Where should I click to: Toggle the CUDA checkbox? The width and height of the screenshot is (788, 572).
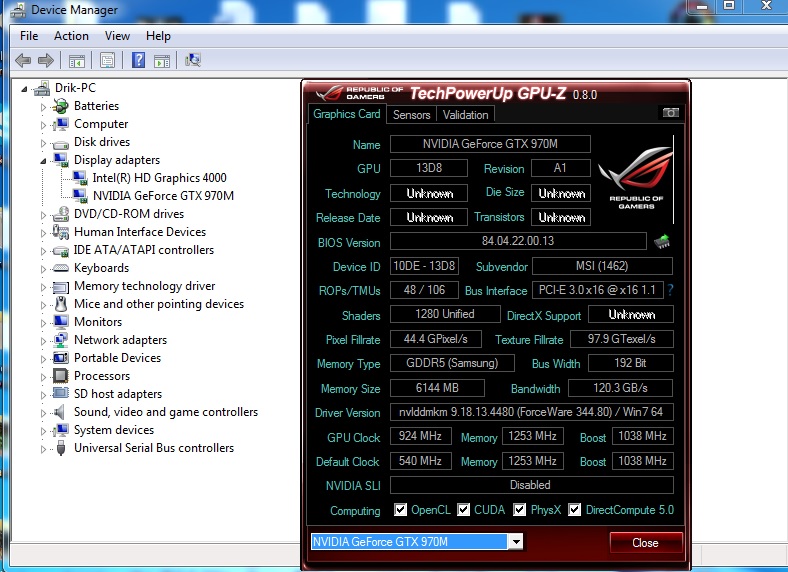(x=463, y=510)
